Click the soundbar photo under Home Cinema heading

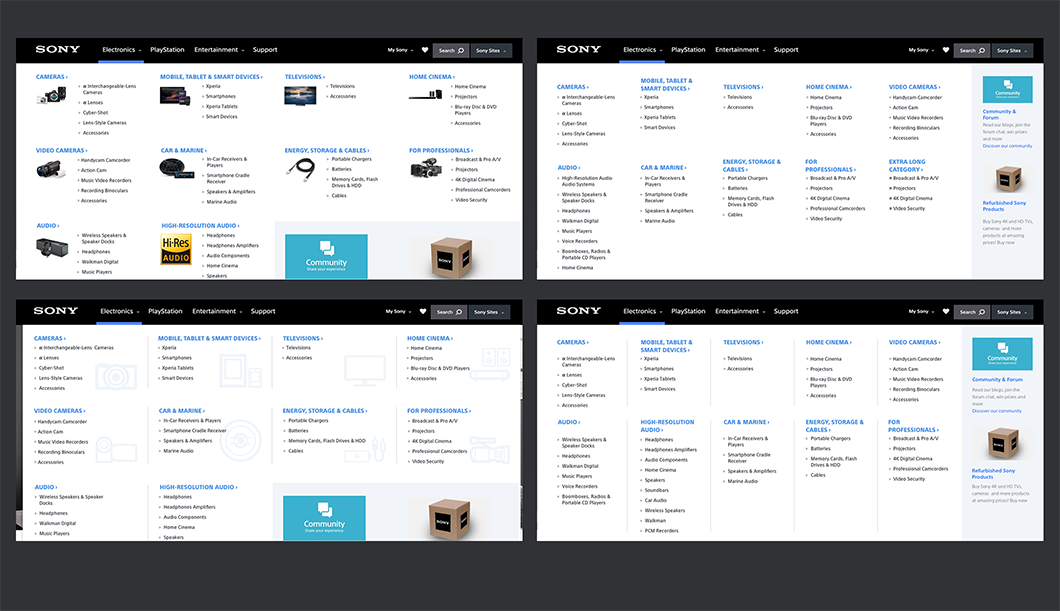point(425,95)
